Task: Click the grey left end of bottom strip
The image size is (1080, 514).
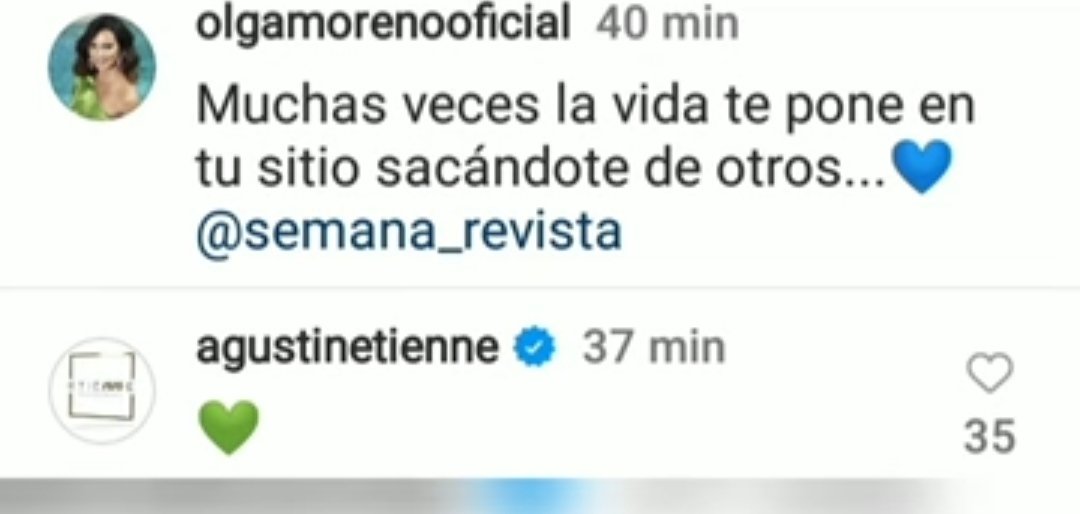Action: (69, 496)
